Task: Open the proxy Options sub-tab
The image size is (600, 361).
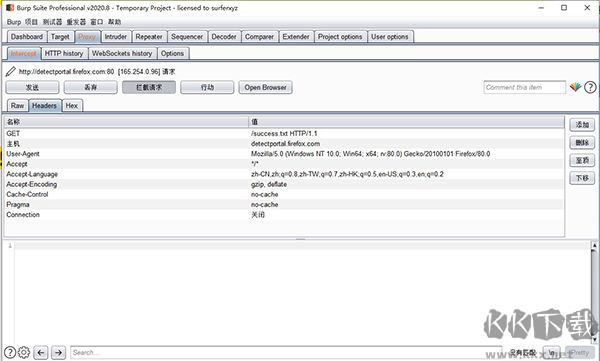Action: (173, 53)
